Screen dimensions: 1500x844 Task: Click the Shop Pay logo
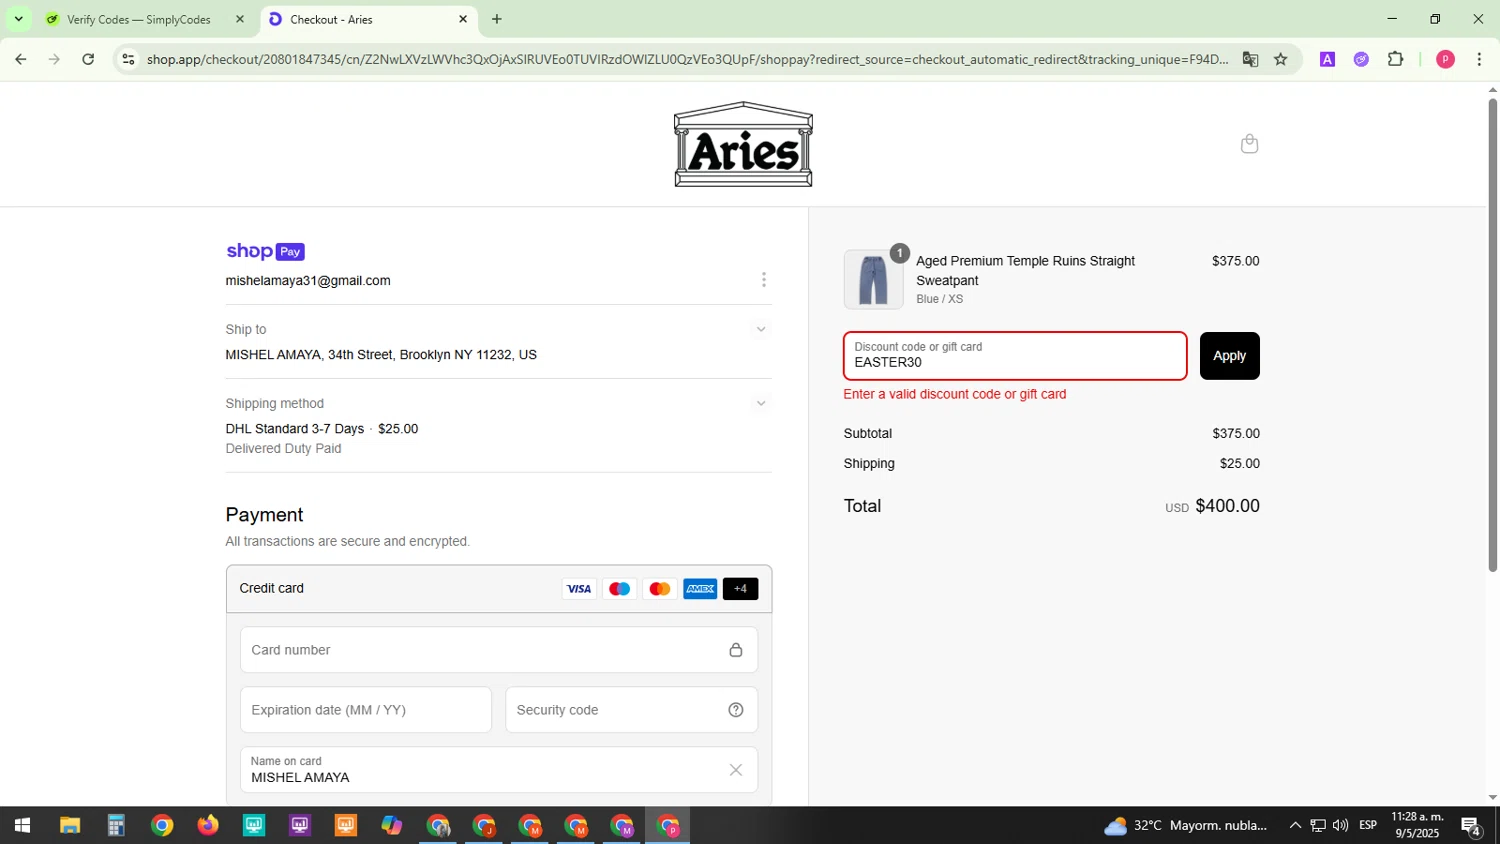tap(265, 251)
